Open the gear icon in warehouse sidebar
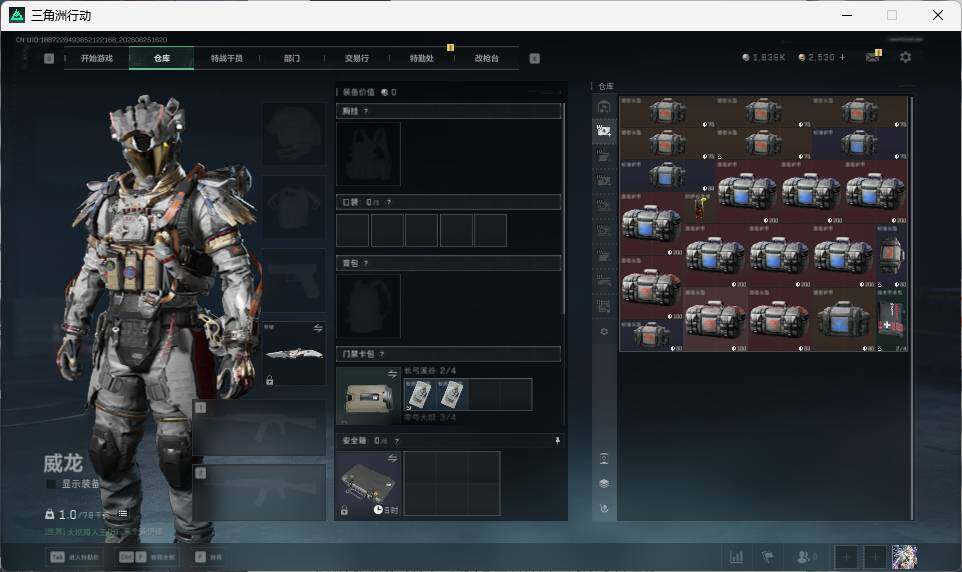This screenshot has width=962, height=572. (604, 331)
